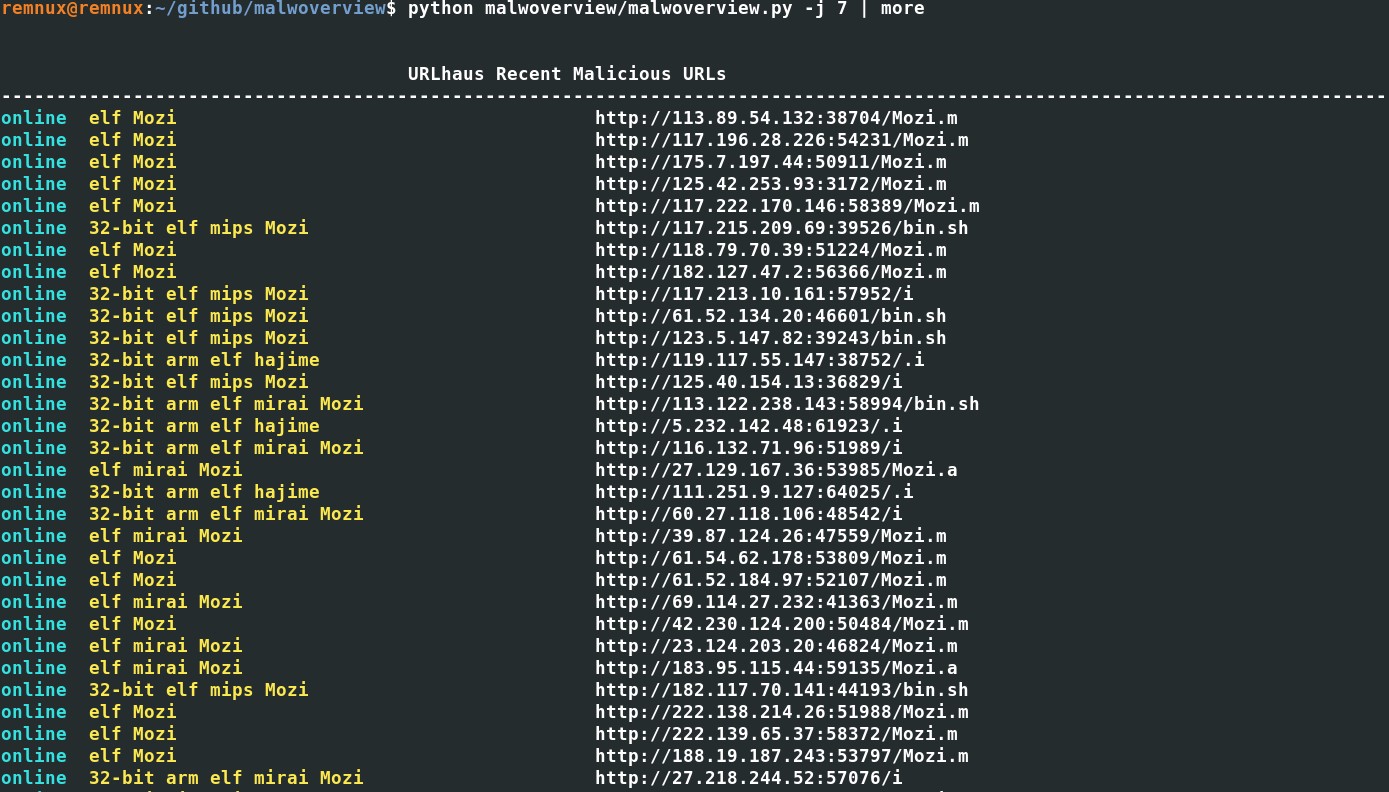Screen dimensions: 1389x792
Task: Click the URL http://222.138.214.26:51988/Mozi.m
Action: (x=782, y=712)
